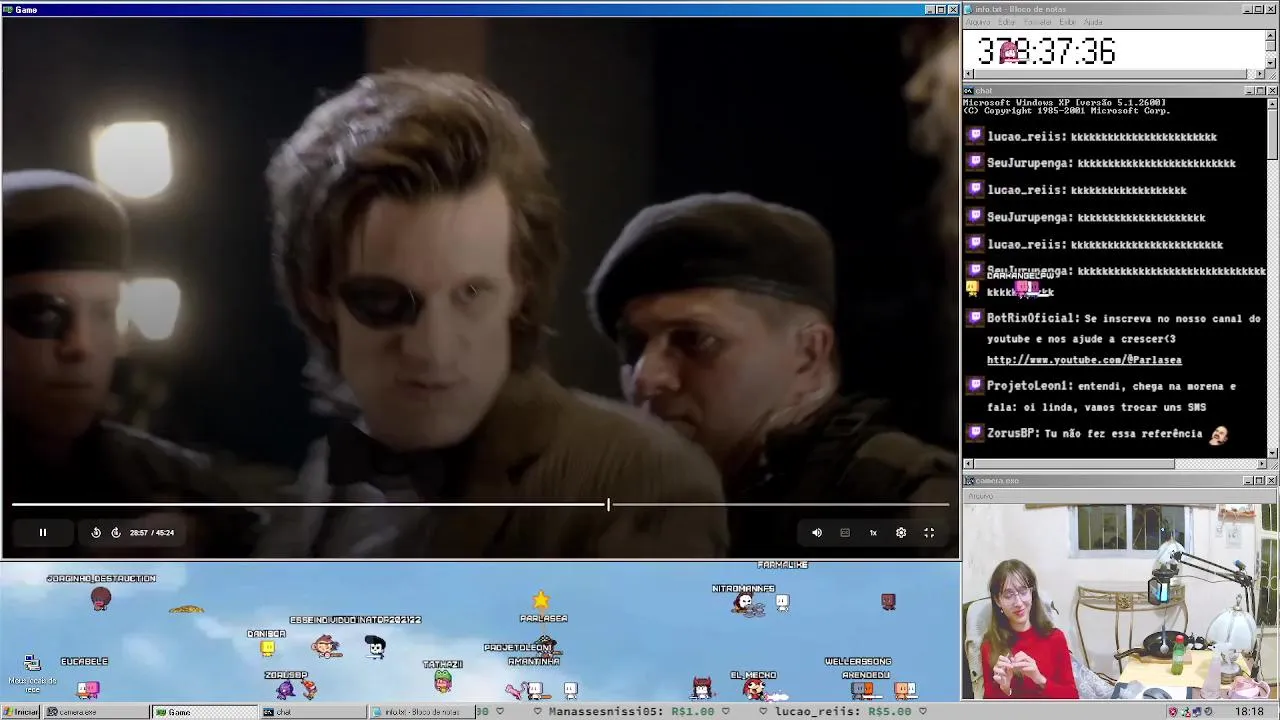Skip the video forward ten seconds
The height and width of the screenshot is (720, 1280).
coord(116,533)
